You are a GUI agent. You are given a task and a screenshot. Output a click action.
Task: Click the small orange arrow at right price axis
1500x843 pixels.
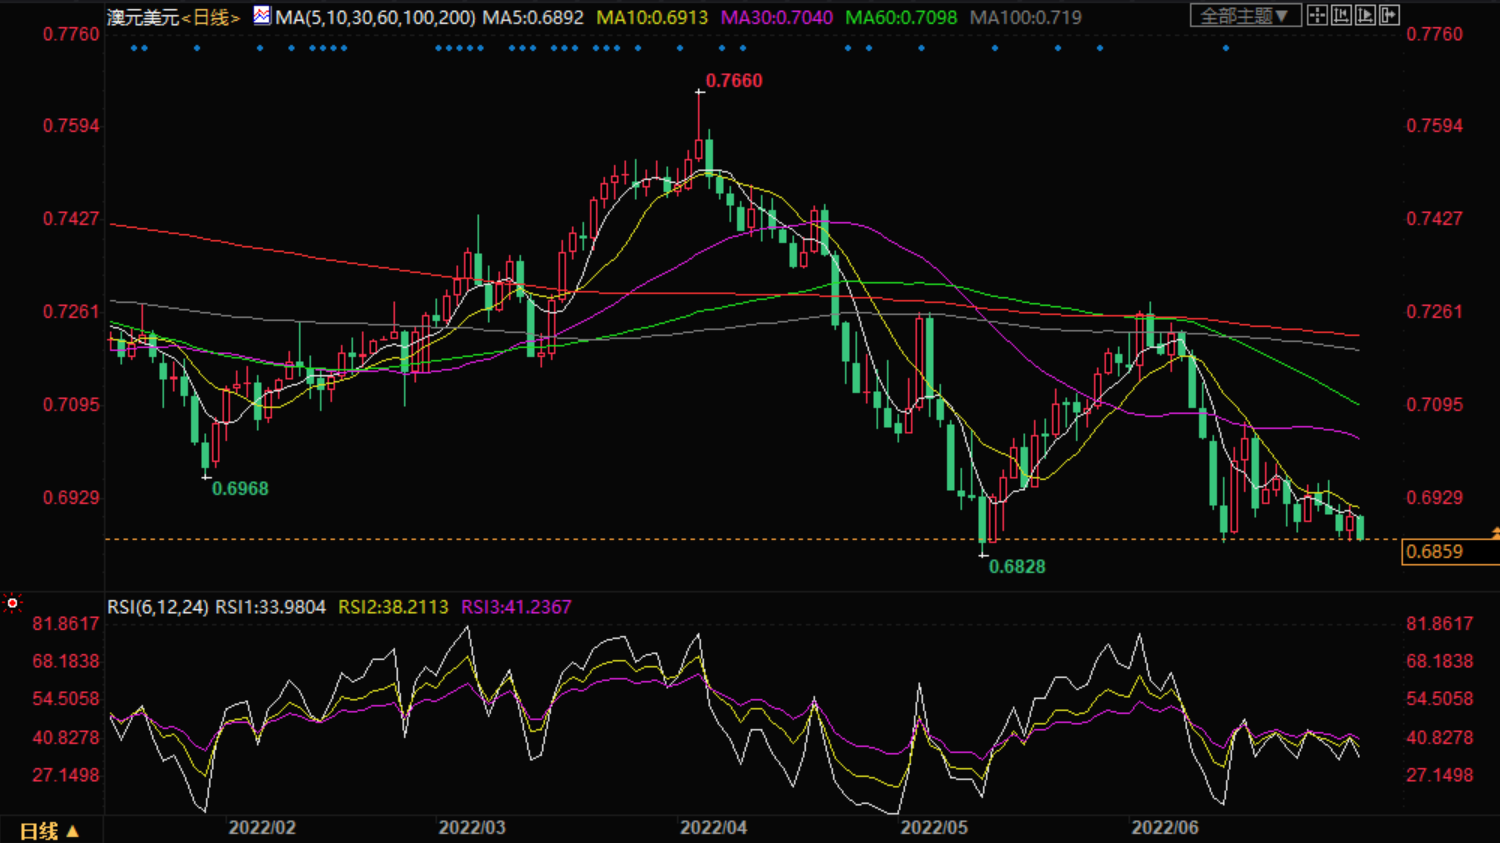1494,534
